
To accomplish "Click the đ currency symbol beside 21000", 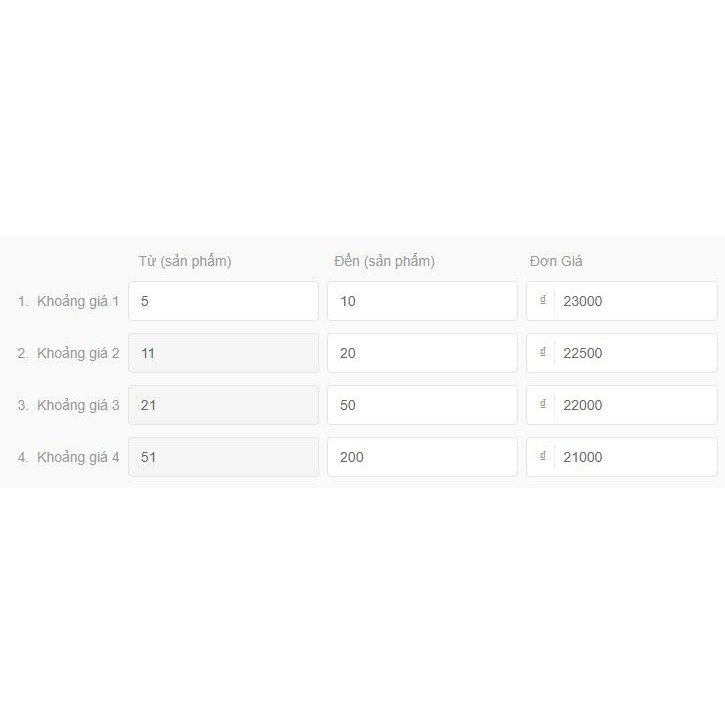I will (x=542, y=456).
